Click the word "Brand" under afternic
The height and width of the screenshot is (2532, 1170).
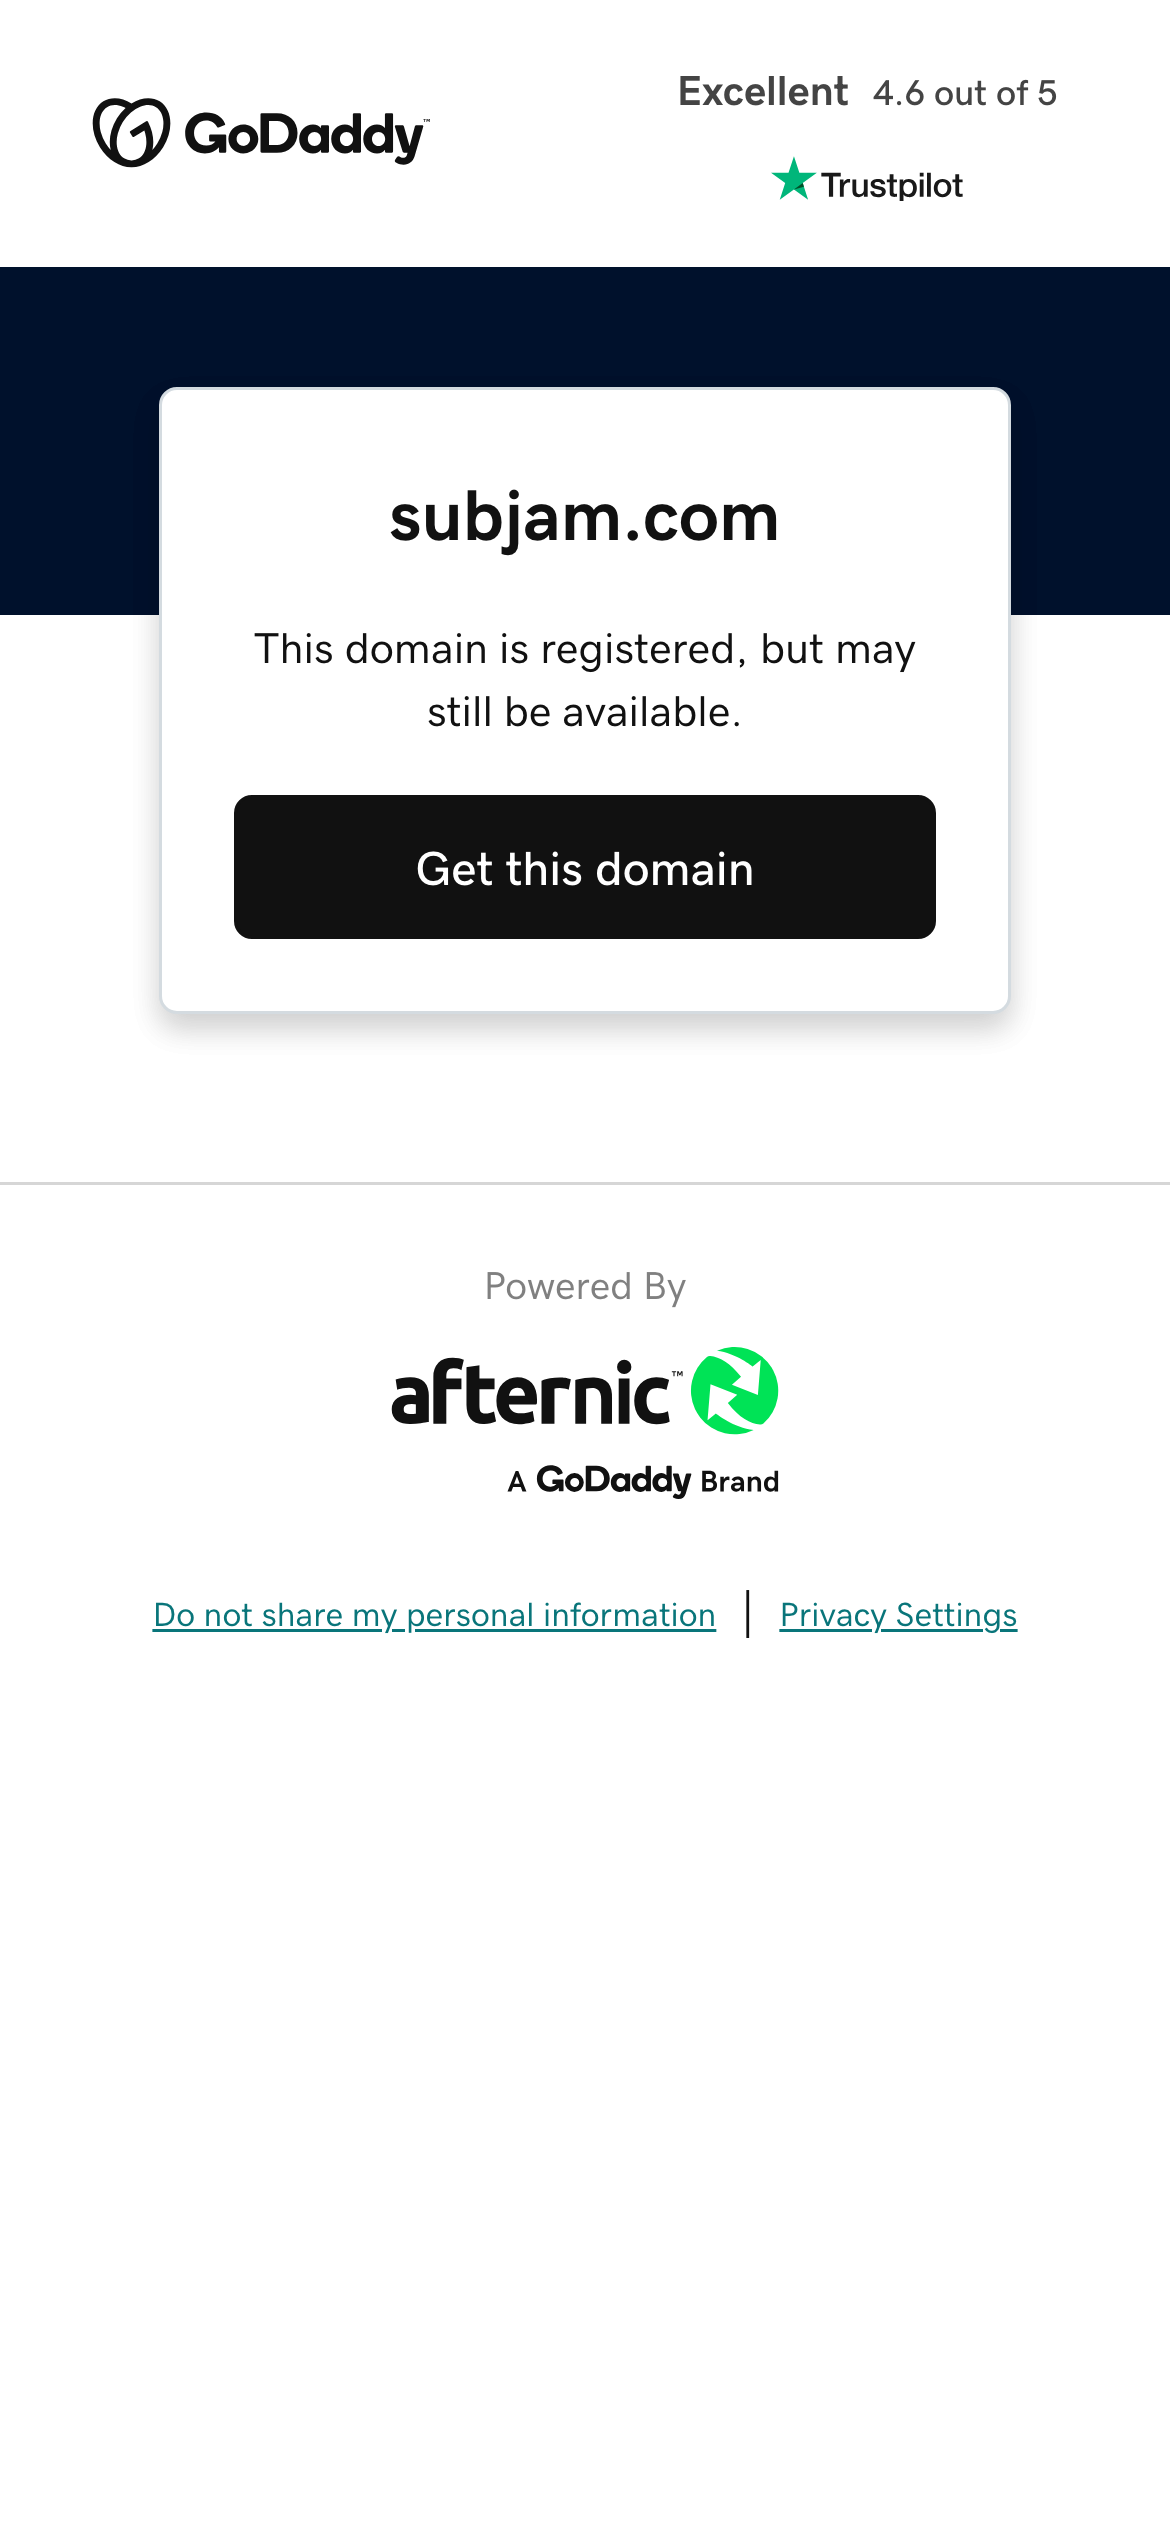[x=739, y=1481]
